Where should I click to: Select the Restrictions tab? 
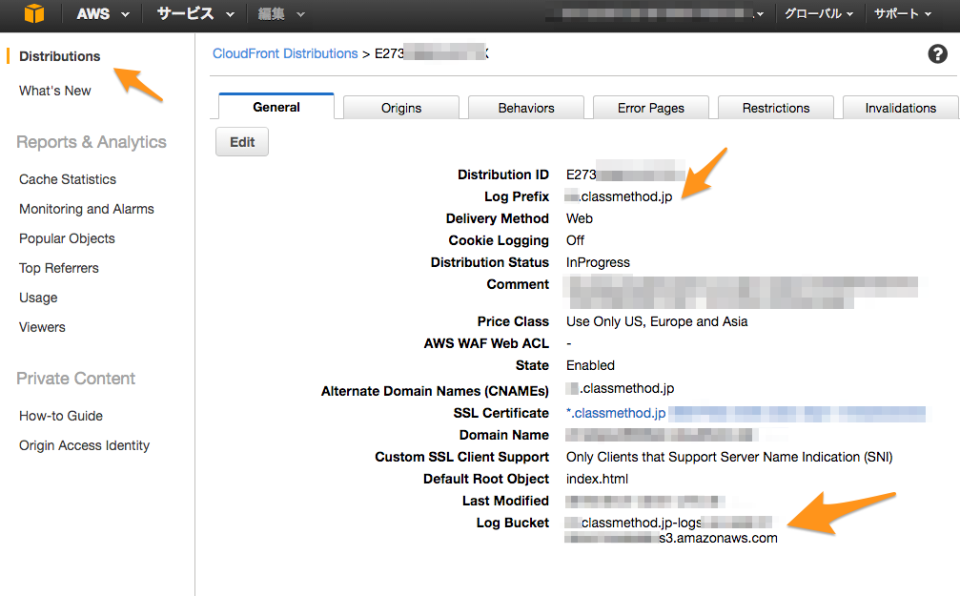(776, 108)
